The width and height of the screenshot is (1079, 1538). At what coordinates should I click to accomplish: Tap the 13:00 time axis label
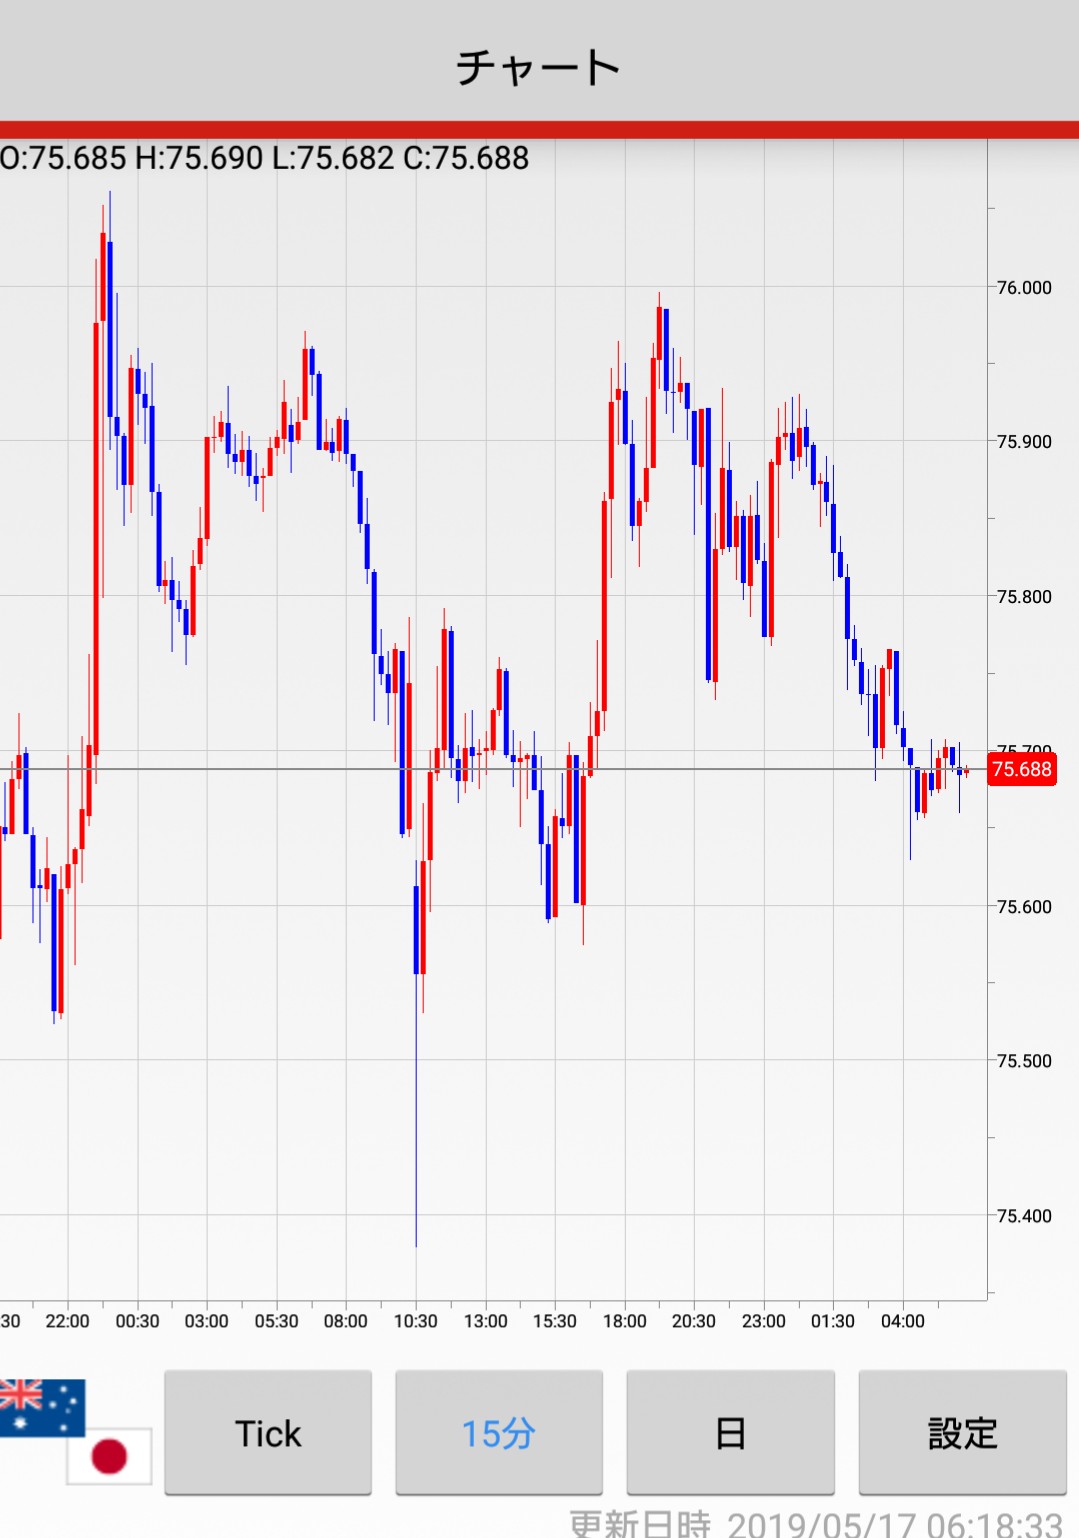(485, 1321)
